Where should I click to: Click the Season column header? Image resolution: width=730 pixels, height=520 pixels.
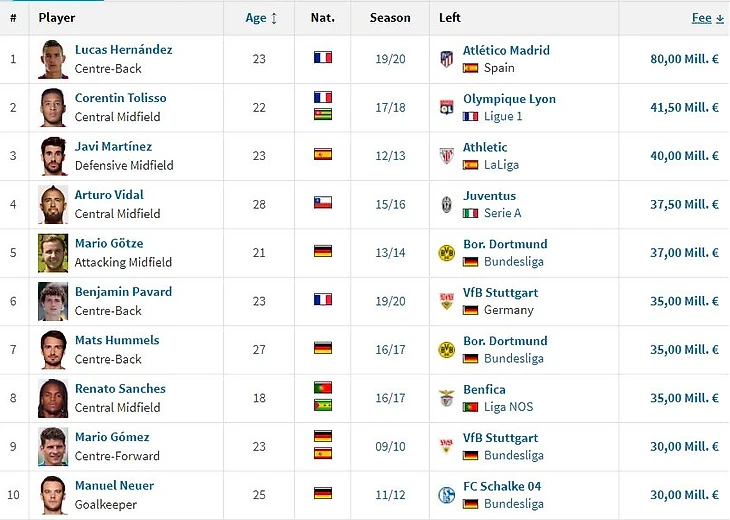click(390, 18)
